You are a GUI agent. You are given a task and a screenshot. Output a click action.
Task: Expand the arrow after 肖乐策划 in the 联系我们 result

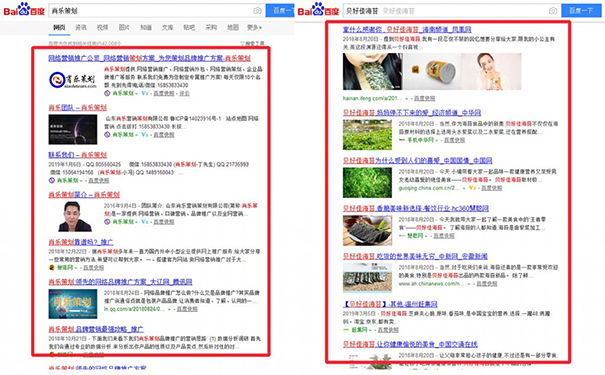coord(81,181)
